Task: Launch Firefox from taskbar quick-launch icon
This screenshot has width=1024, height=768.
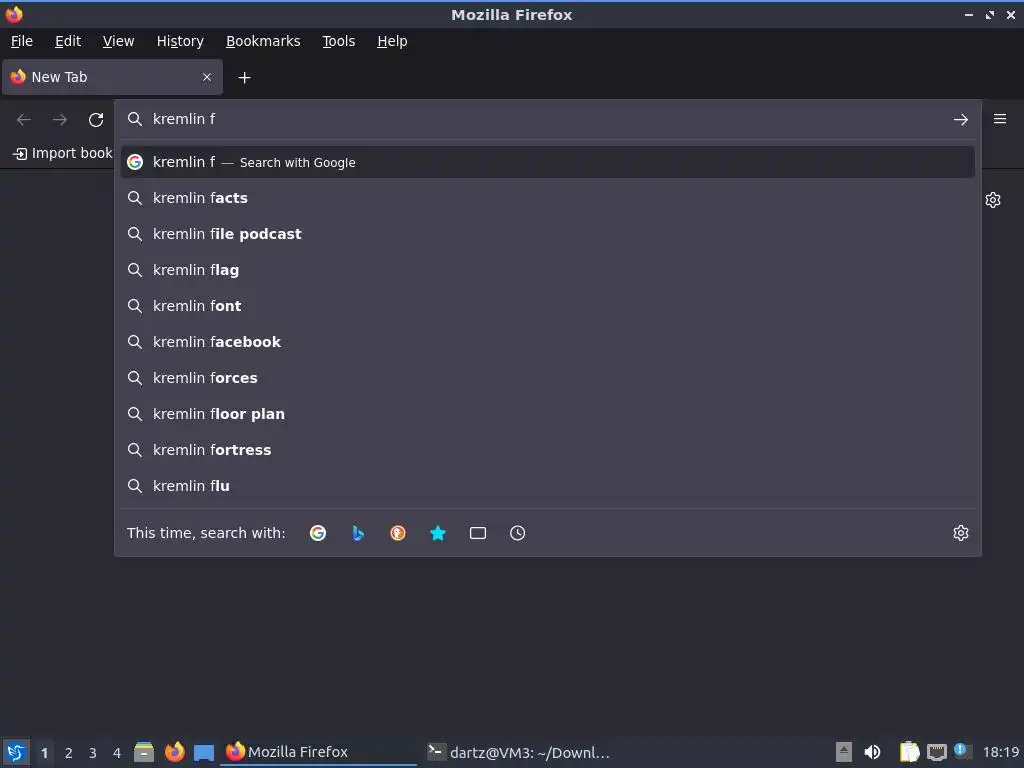Action: [174, 752]
